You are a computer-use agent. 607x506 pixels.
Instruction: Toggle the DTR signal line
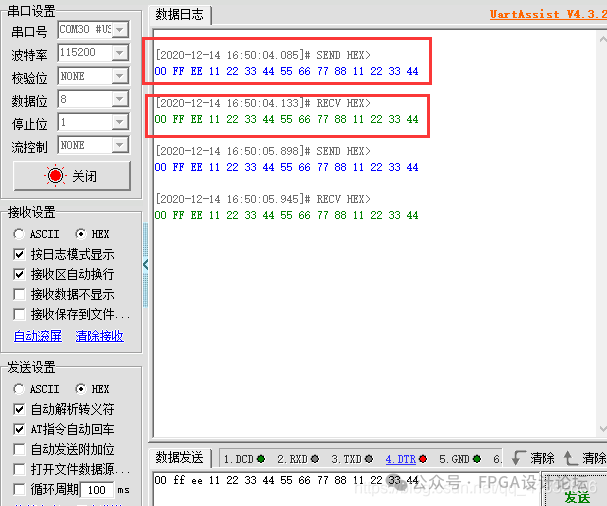402,459
